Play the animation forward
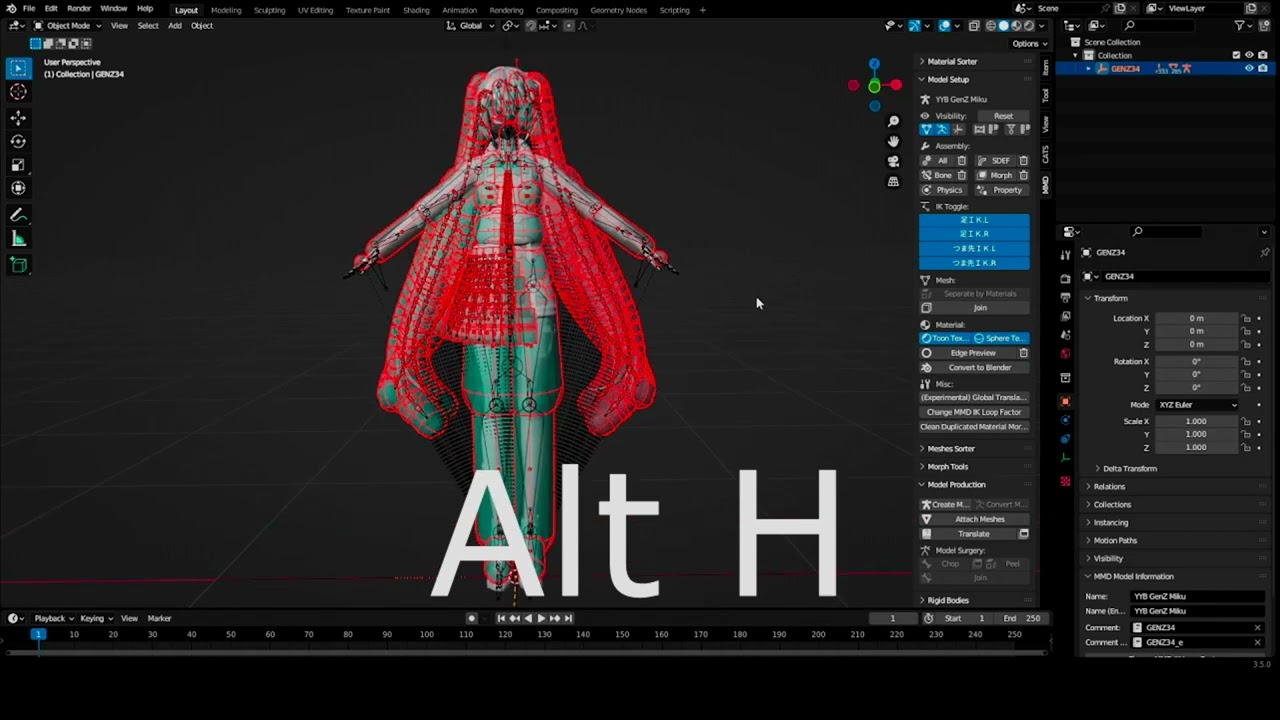Image resolution: width=1280 pixels, height=720 pixels. pyautogui.click(x=541, y=618)
